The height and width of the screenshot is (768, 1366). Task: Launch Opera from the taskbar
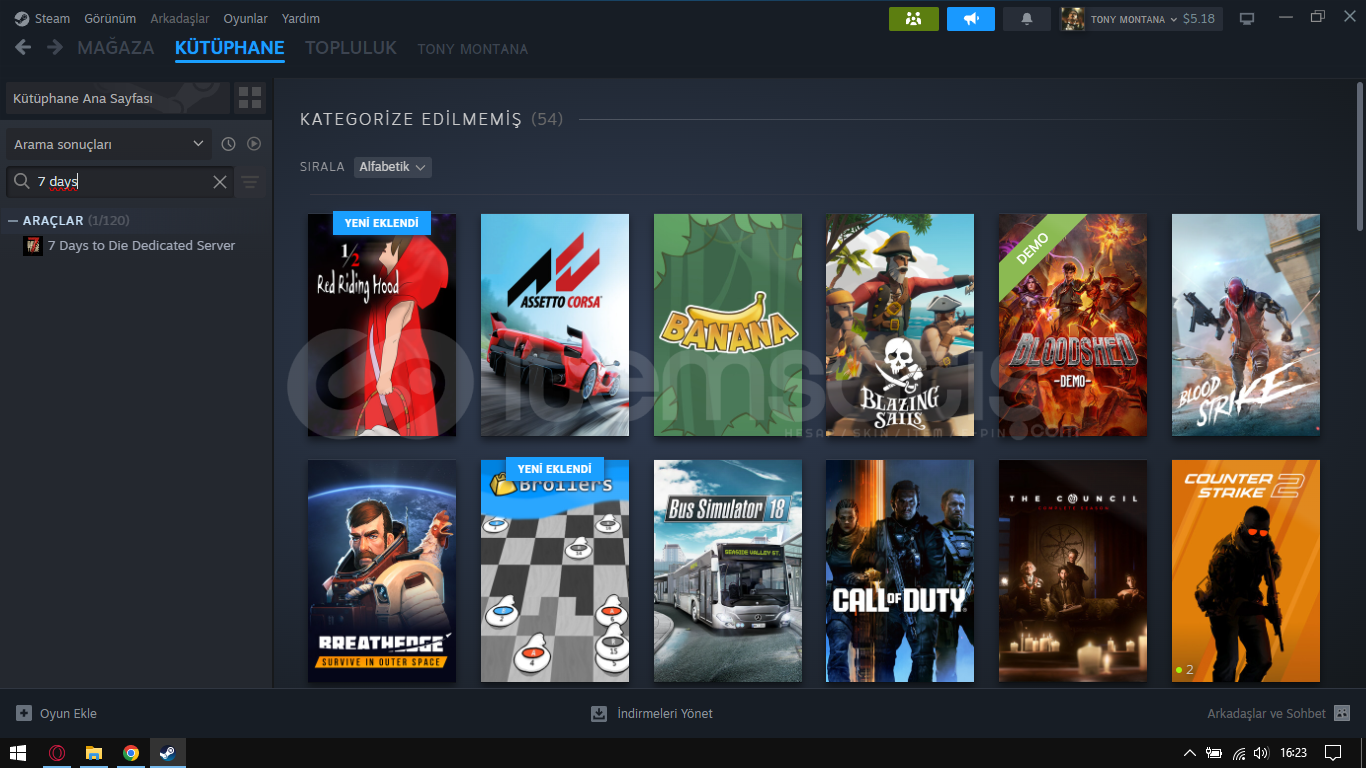(58, 753)
